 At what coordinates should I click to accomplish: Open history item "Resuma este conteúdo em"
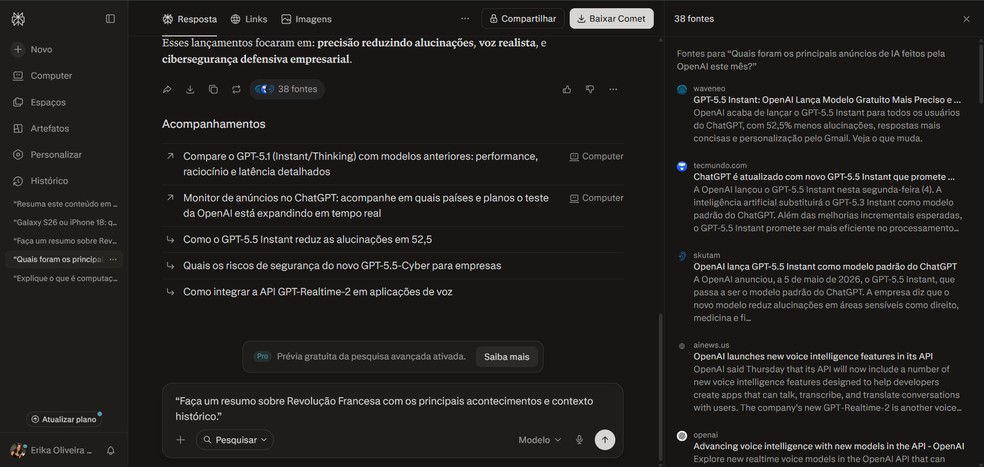(x=65, y=204)
